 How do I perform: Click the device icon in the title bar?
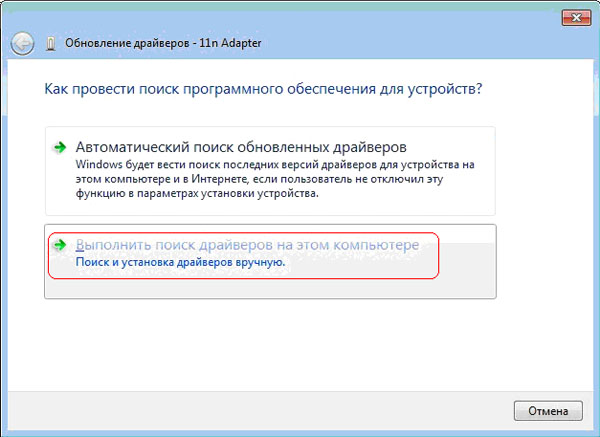[x=51, y=44]
